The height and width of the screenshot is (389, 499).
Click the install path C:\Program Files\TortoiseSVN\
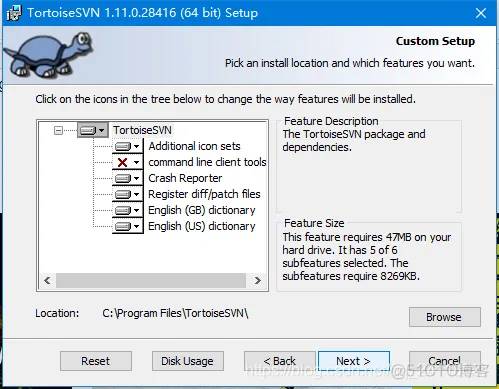[x=175, y=313]
